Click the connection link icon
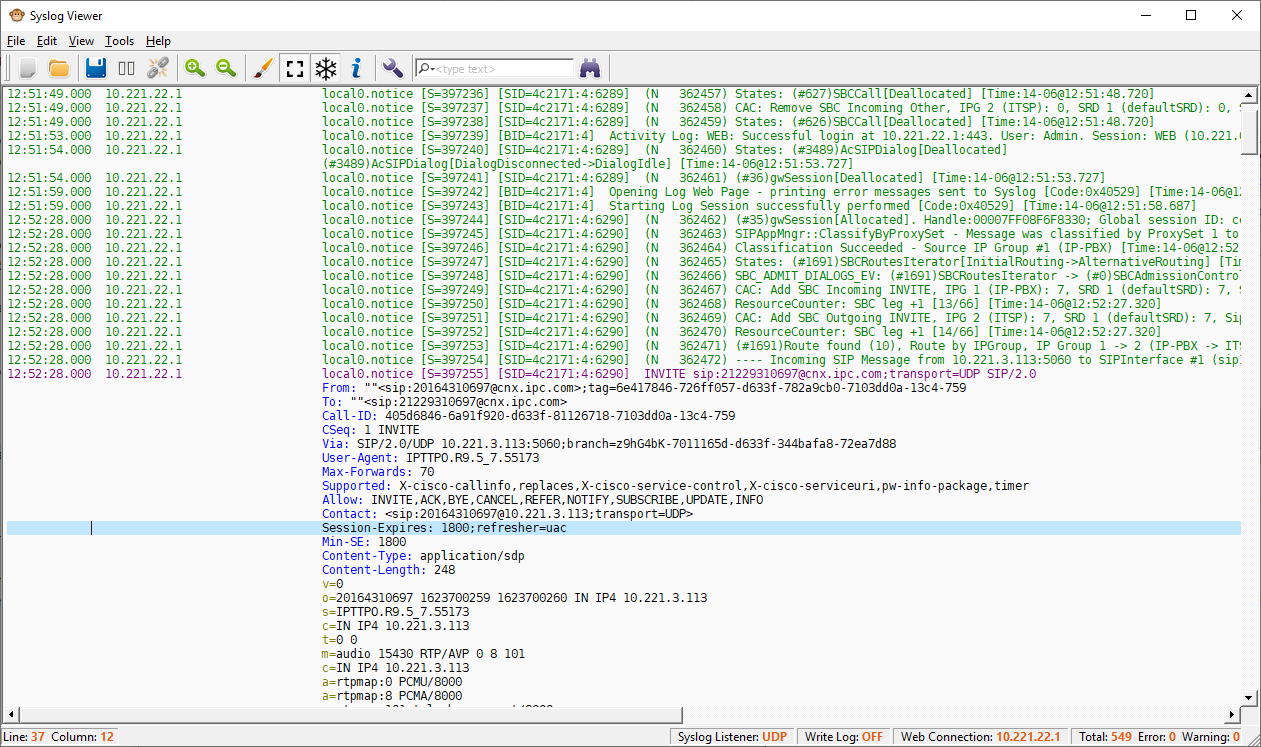This screenshot has width=1261, height=747. click(158, 68)
